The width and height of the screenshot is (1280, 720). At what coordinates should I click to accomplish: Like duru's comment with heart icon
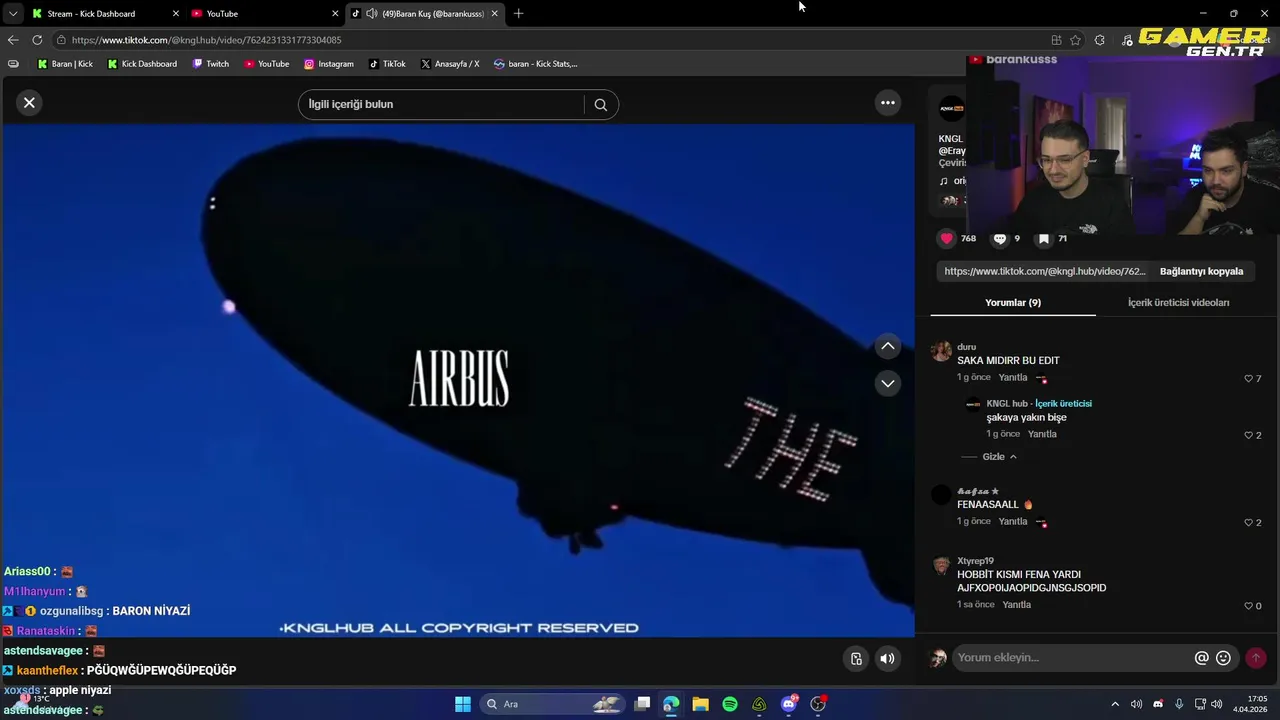pyautogui.click(x=1248, y=378)
